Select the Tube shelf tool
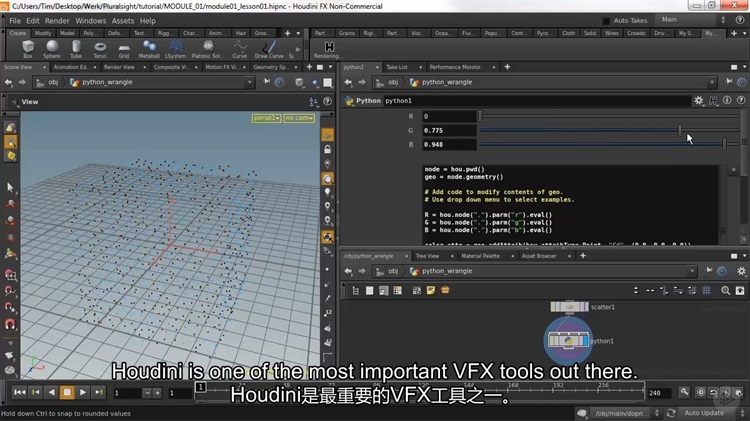 click(76, 49)
